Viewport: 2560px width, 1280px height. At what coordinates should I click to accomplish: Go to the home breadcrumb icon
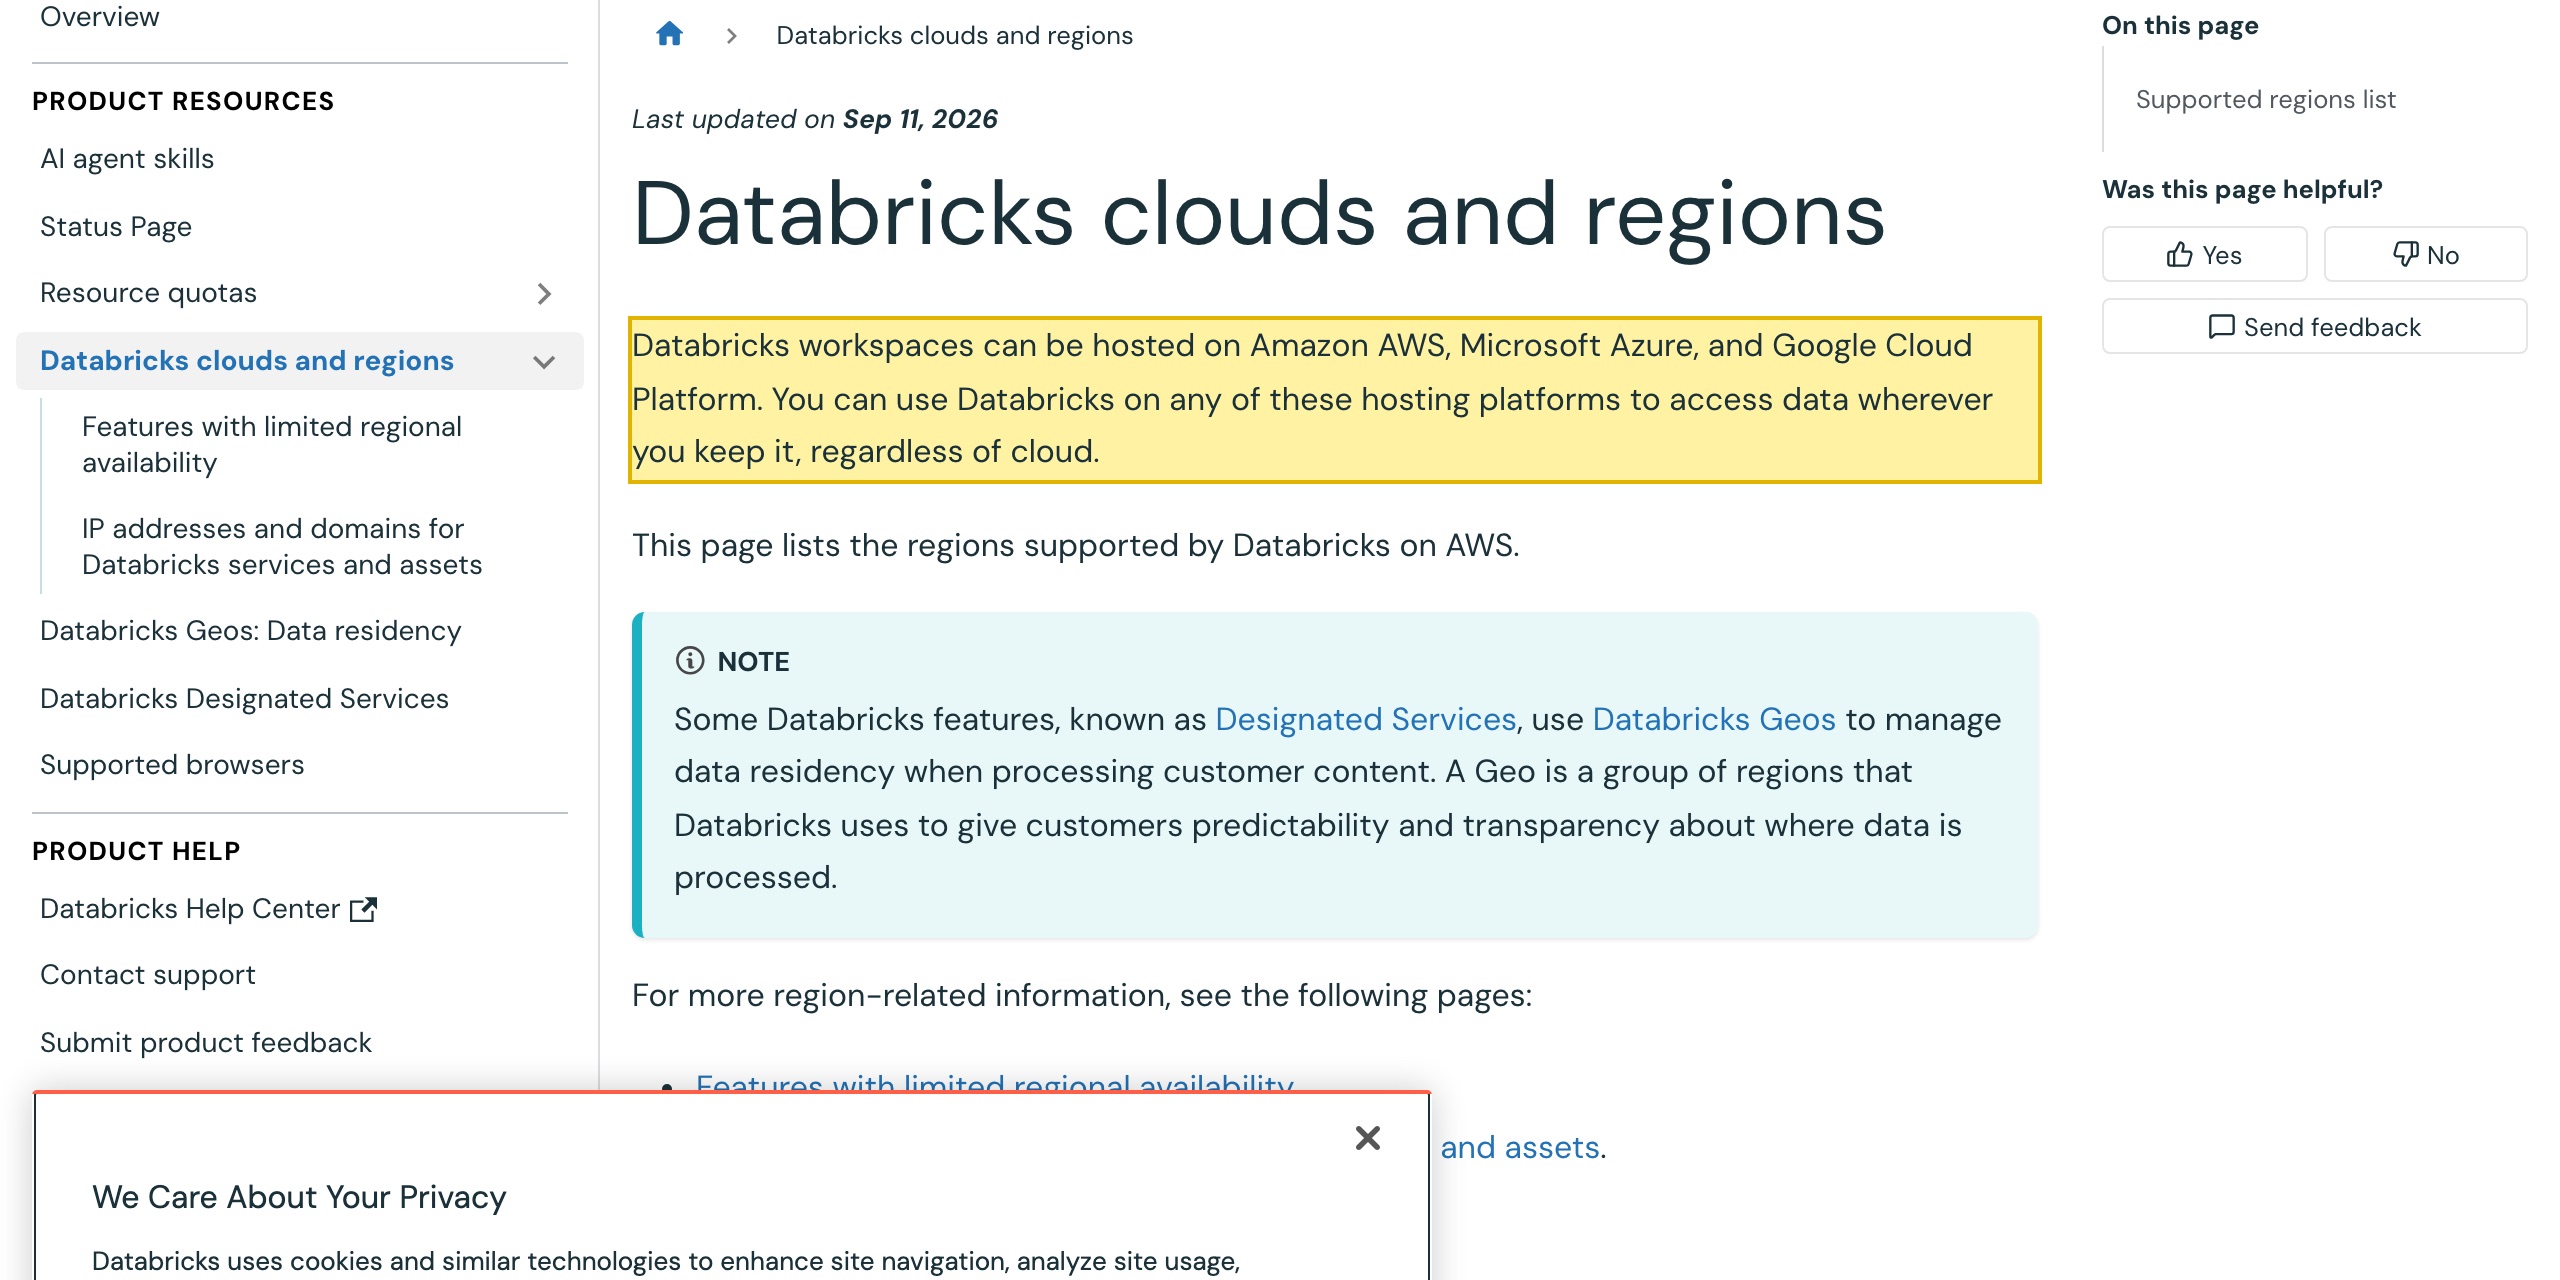669,35
